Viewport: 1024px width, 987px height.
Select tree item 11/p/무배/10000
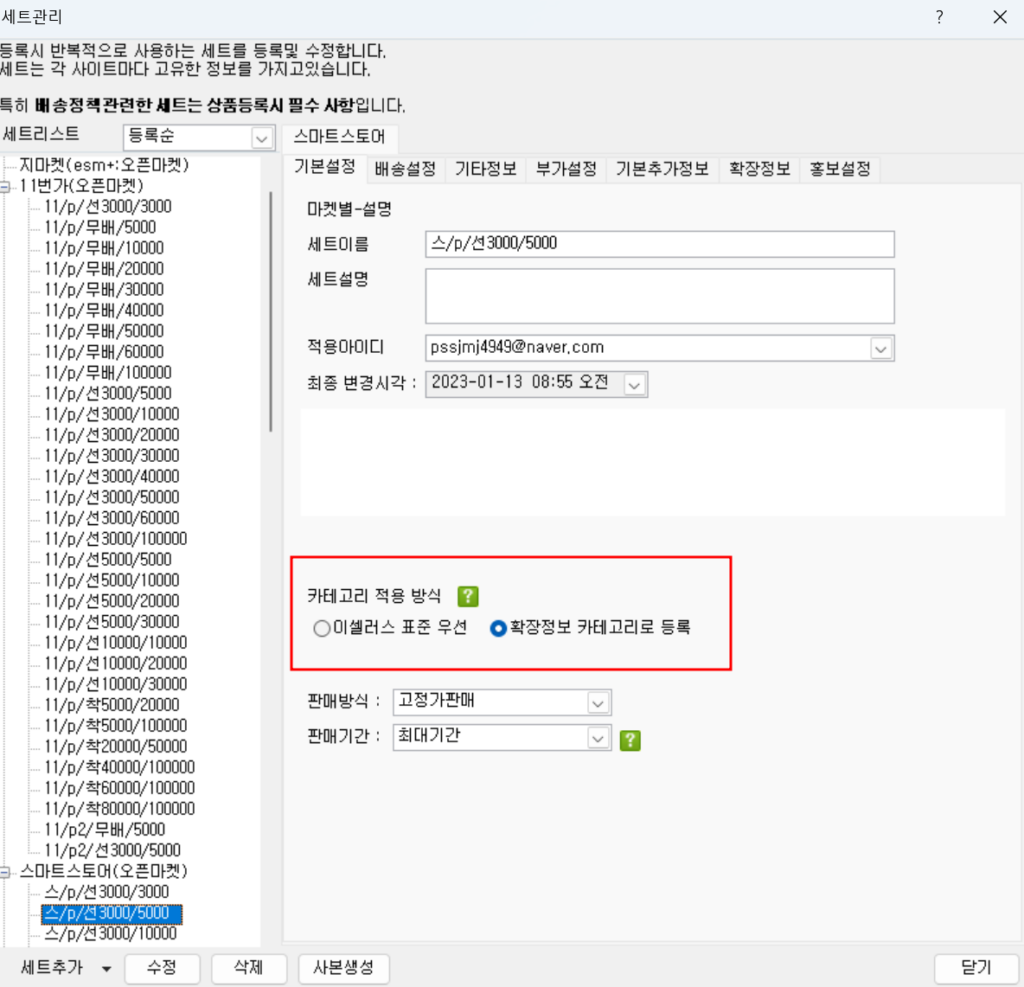click(x=104, y=248)
